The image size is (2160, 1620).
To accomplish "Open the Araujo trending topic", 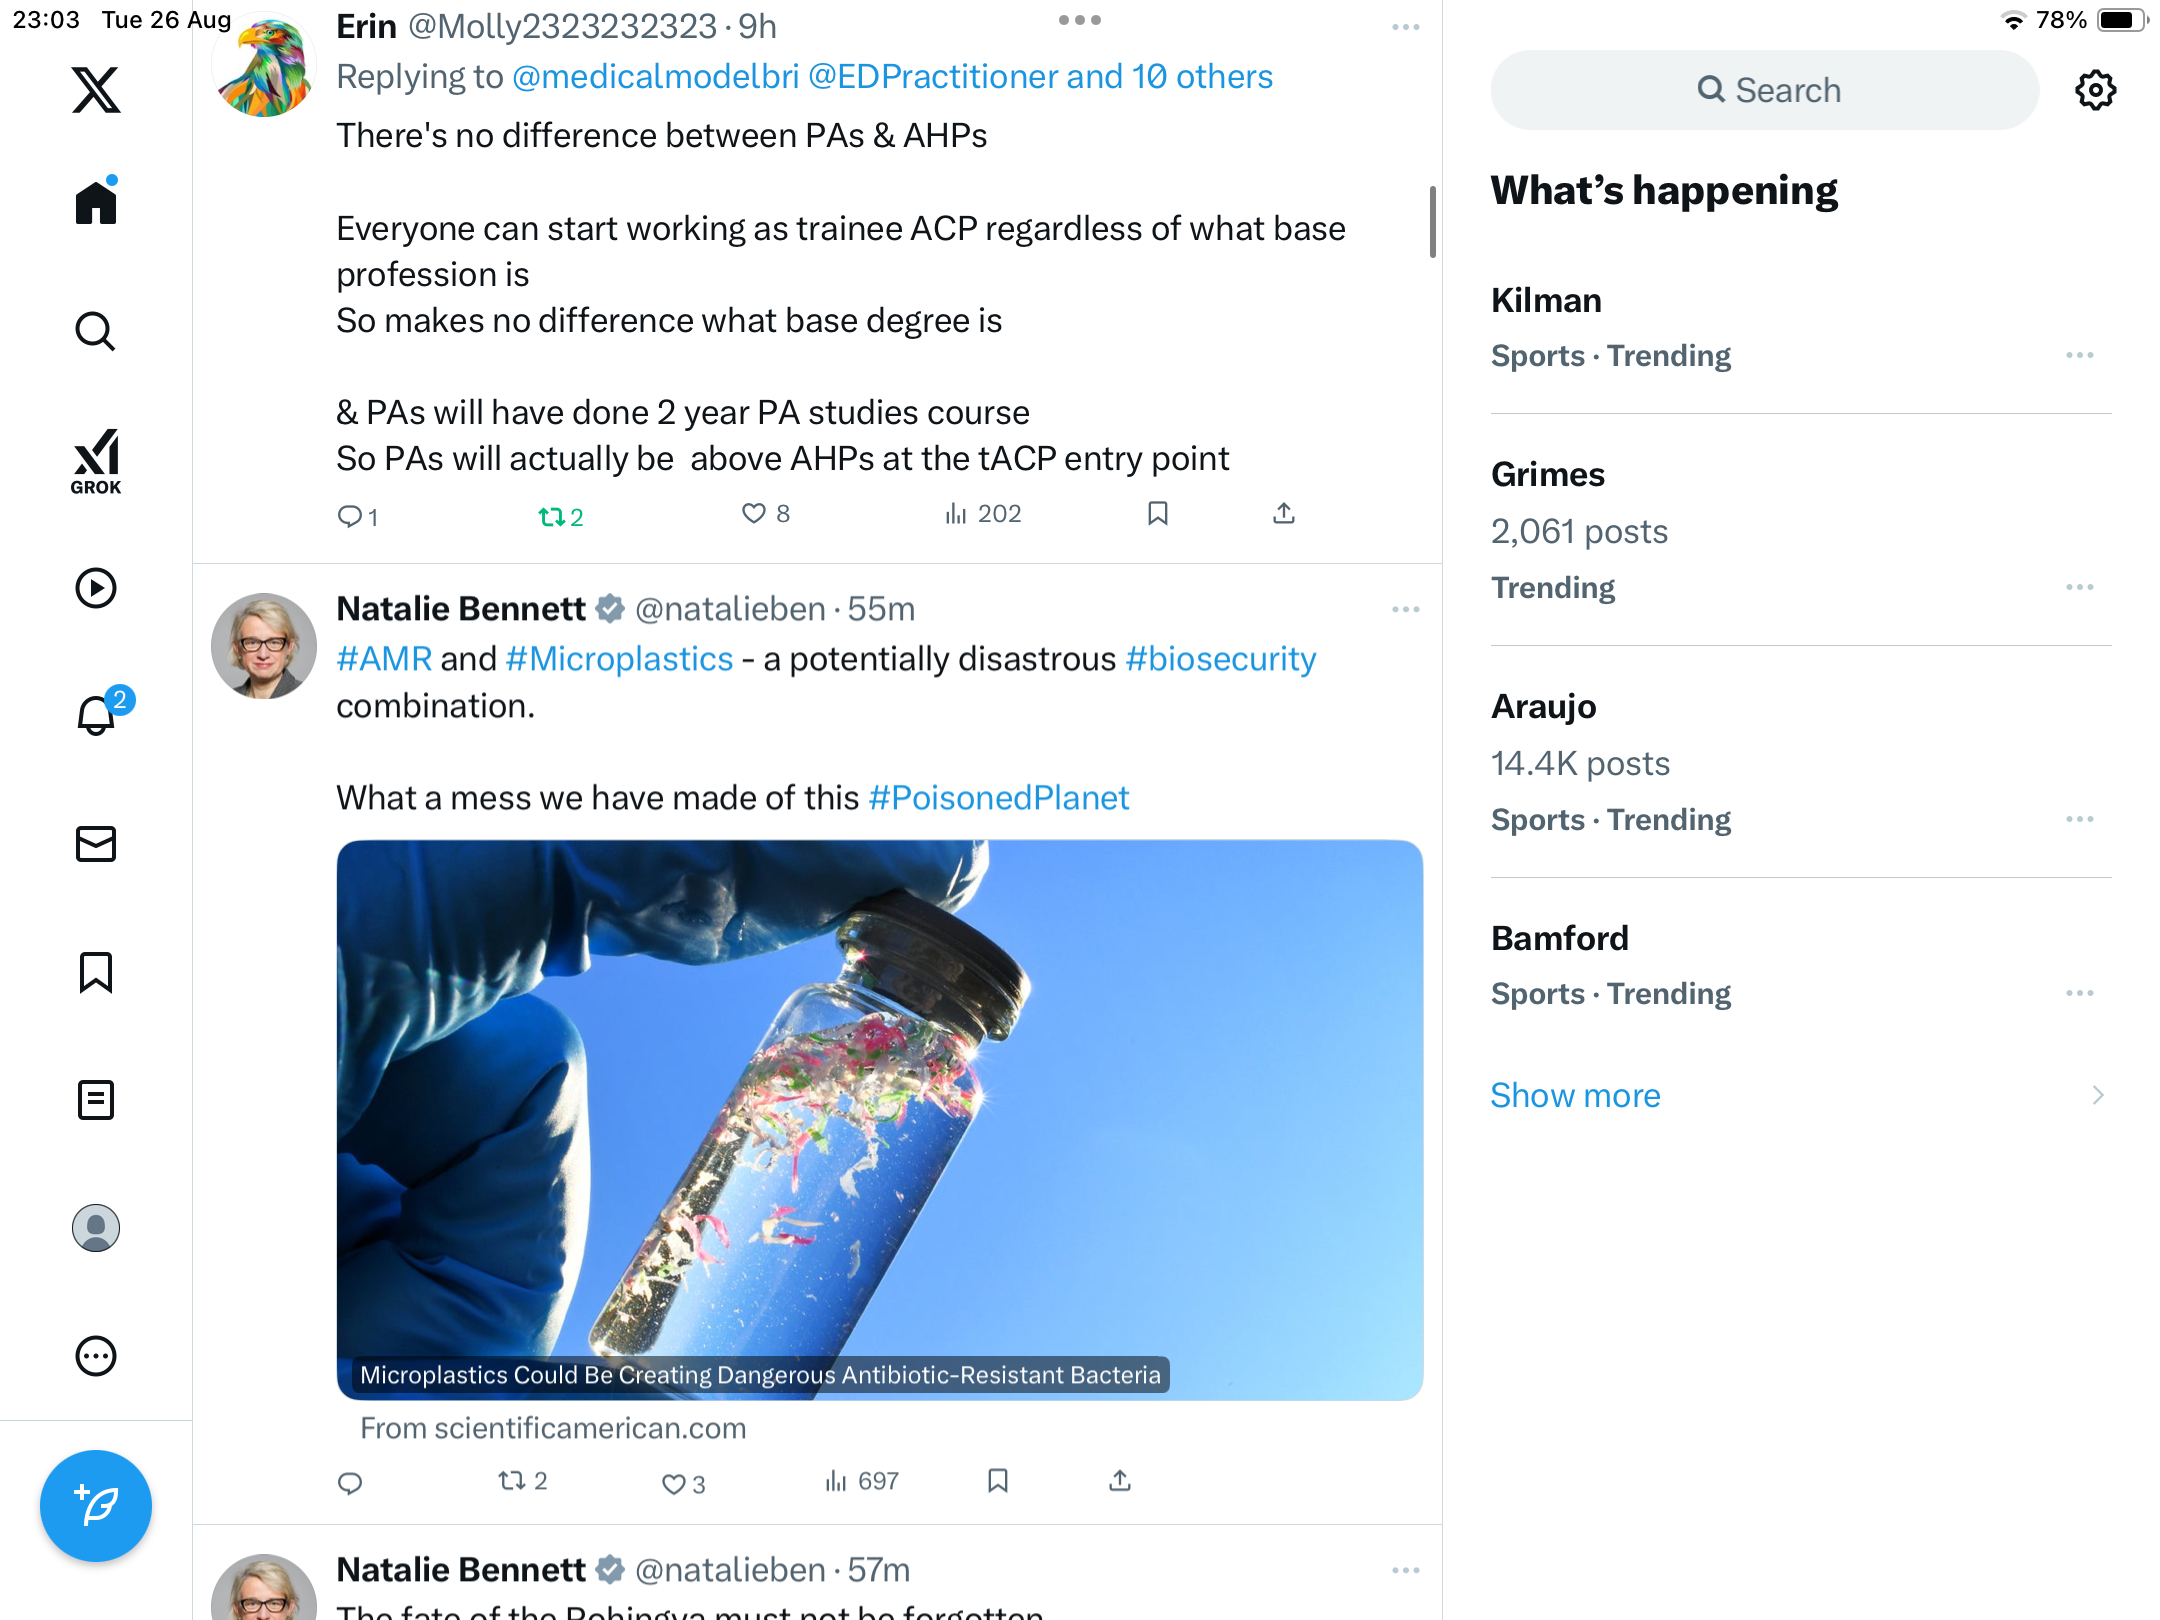I will (1800, 762).
